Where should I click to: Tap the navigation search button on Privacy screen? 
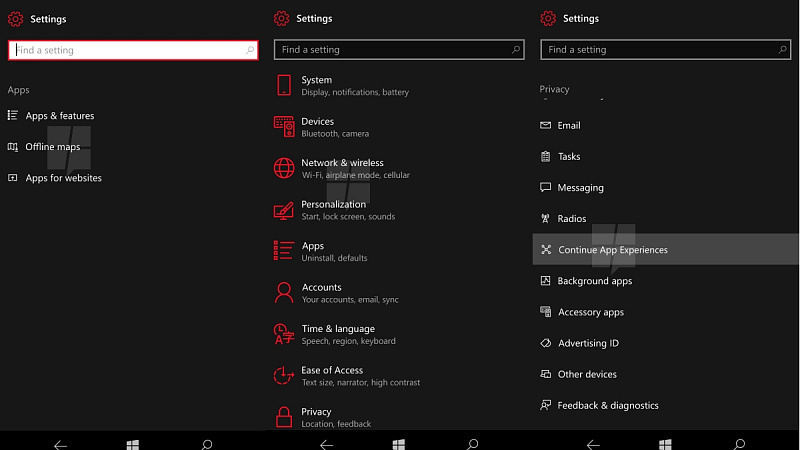[739, 445]
